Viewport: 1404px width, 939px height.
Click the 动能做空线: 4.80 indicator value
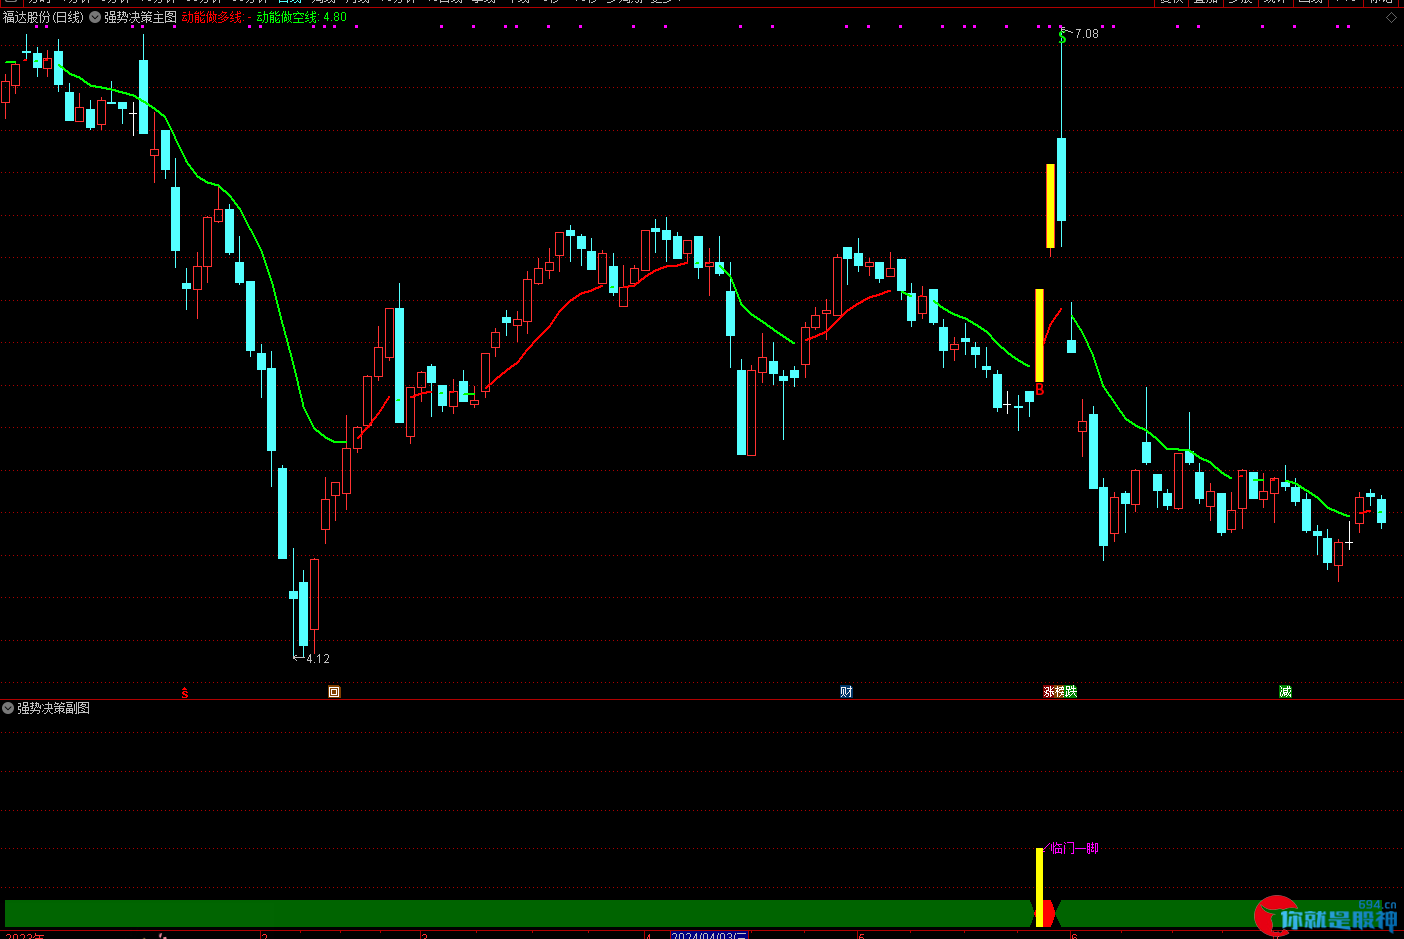pyautogui.click(x=302, y=17)
